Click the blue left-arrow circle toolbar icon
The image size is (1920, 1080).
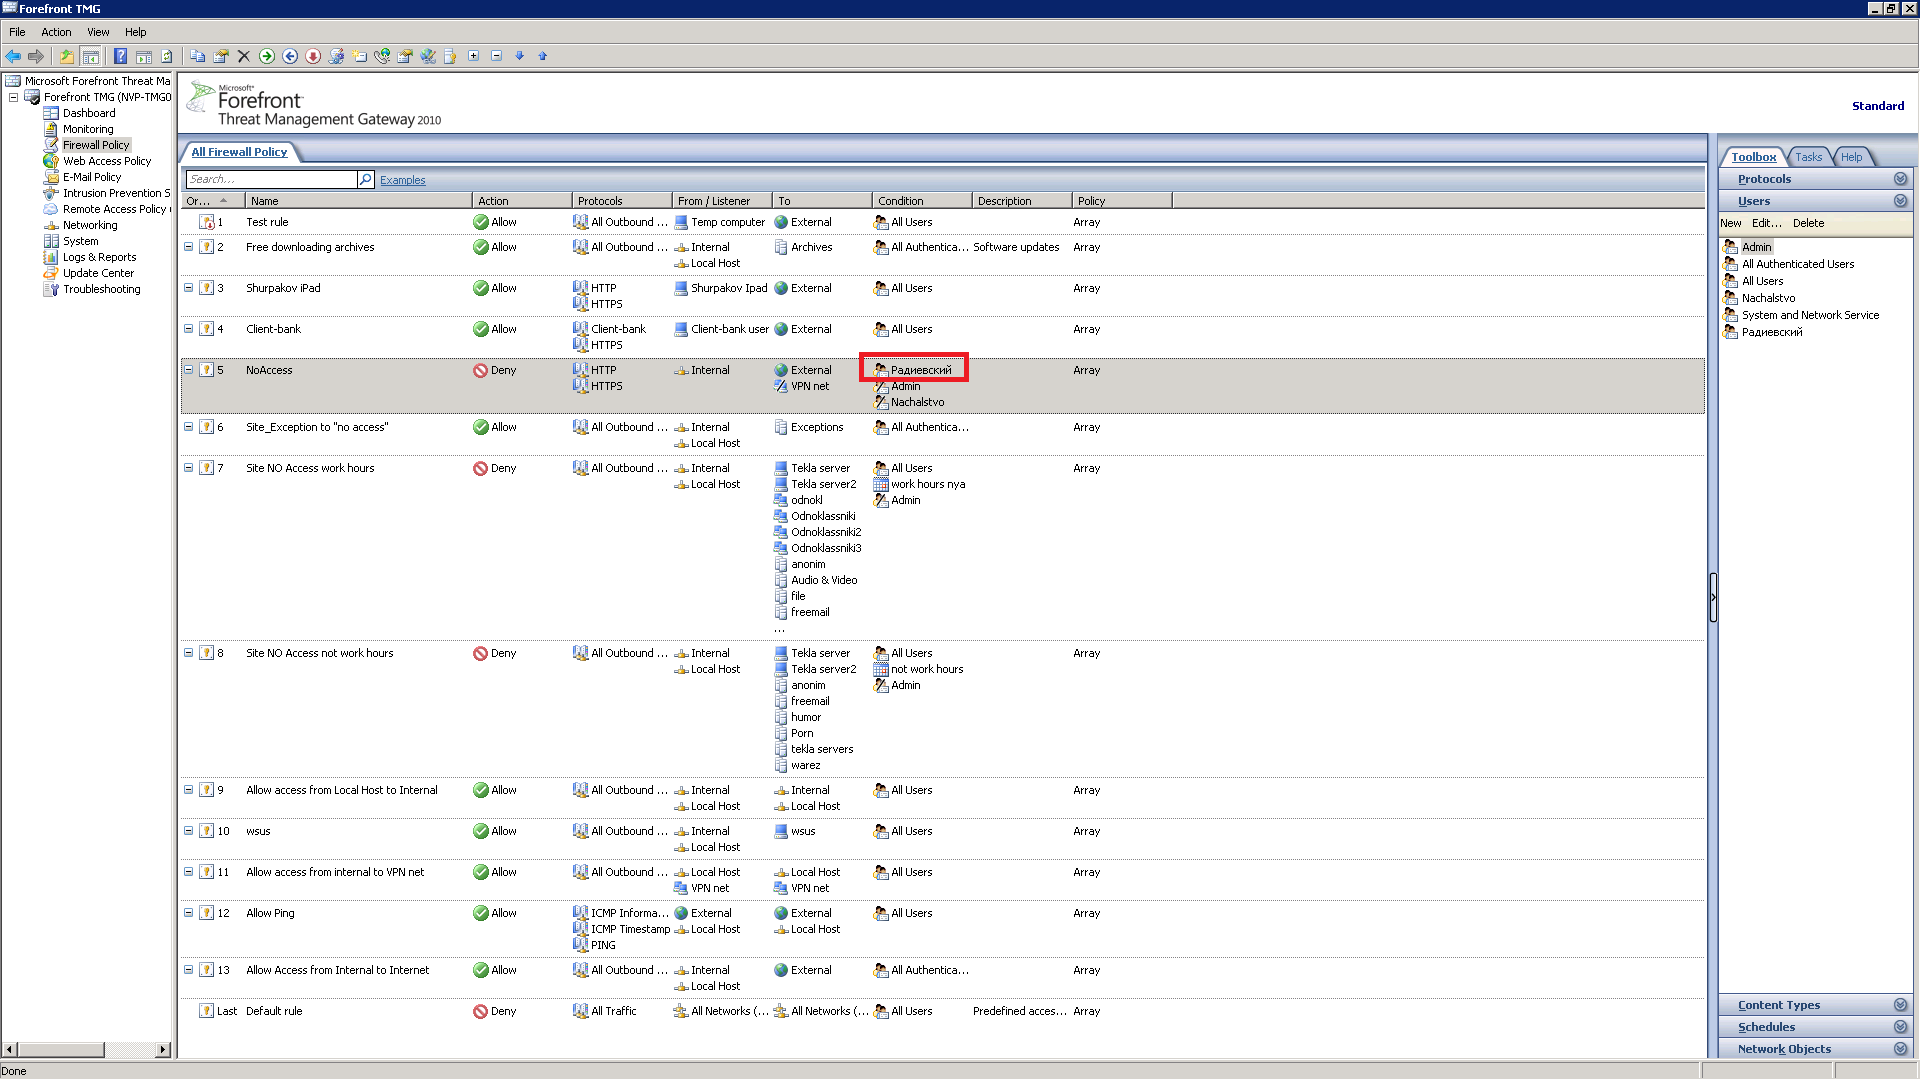coord(290,56)
